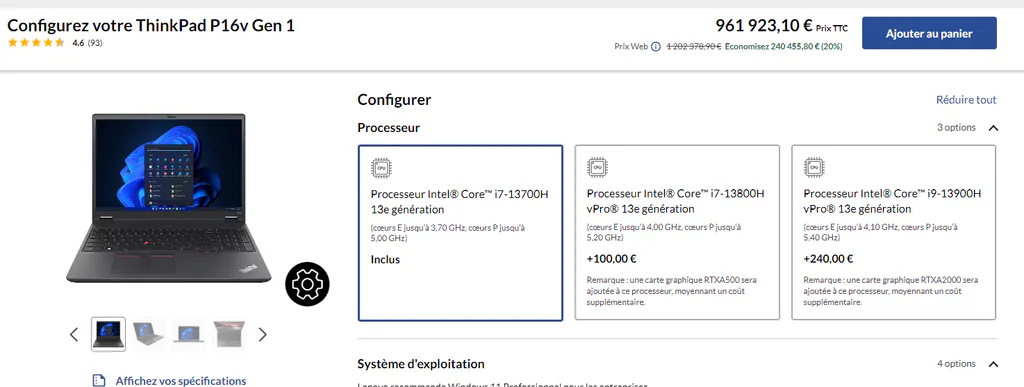The height and width of the screenshot is (387, 1024).
Task: Collapse the Système d'exploitation section chevron
Action: click(x=993, y=364)
